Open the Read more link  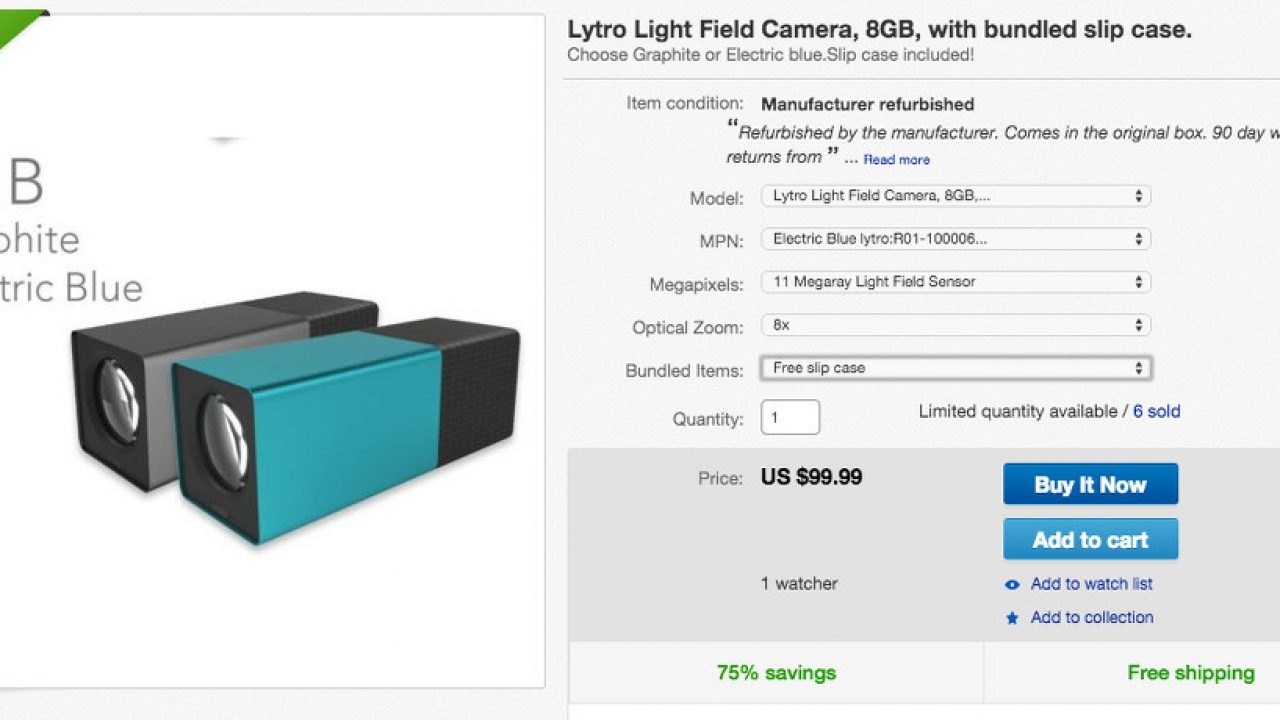[x=896, y=160]
